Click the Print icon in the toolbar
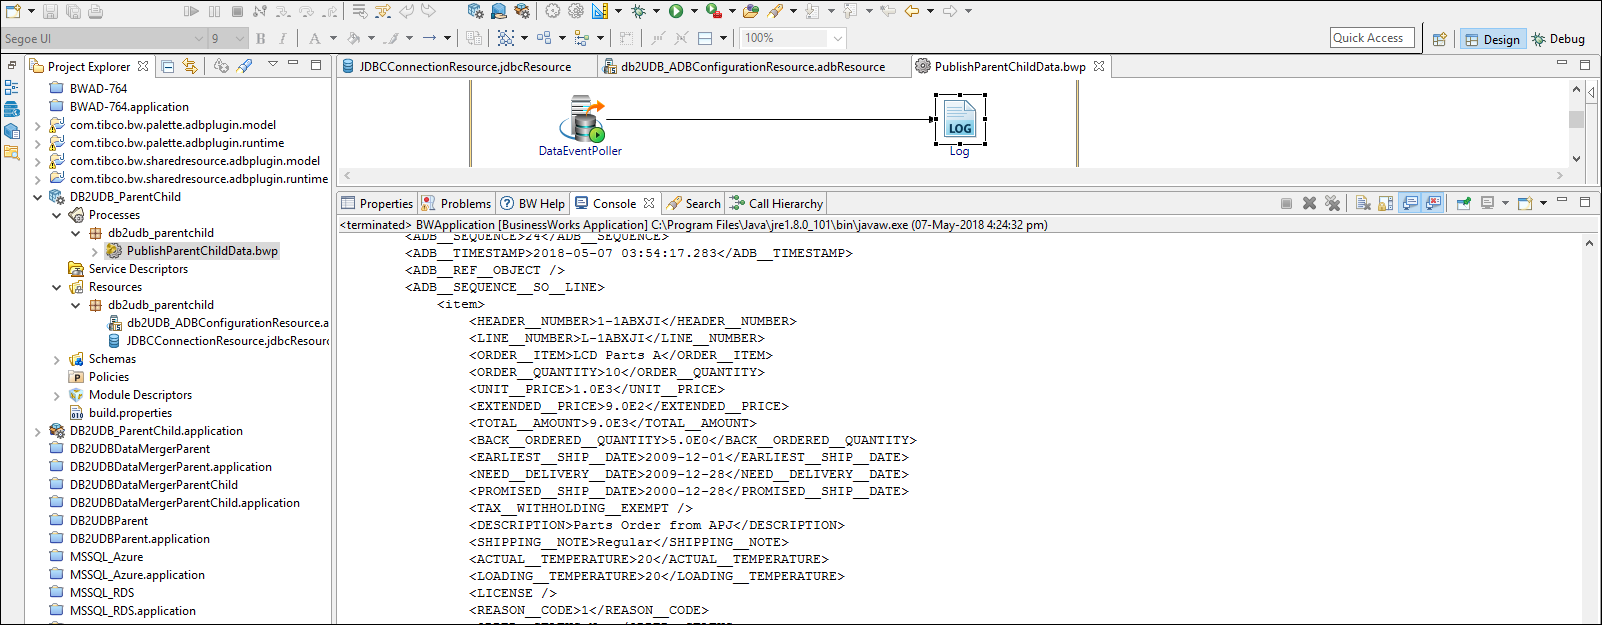The width and height of the screenshot is (1602, 625). 95,11
